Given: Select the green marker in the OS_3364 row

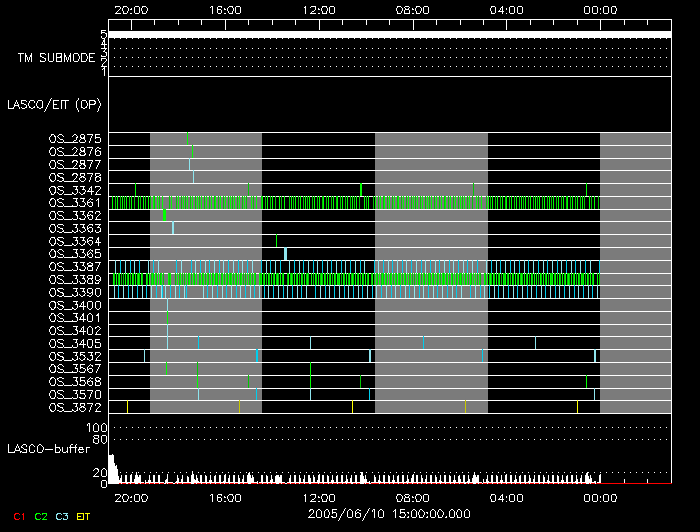Looking at the screenshot, I should pos(276,241).
